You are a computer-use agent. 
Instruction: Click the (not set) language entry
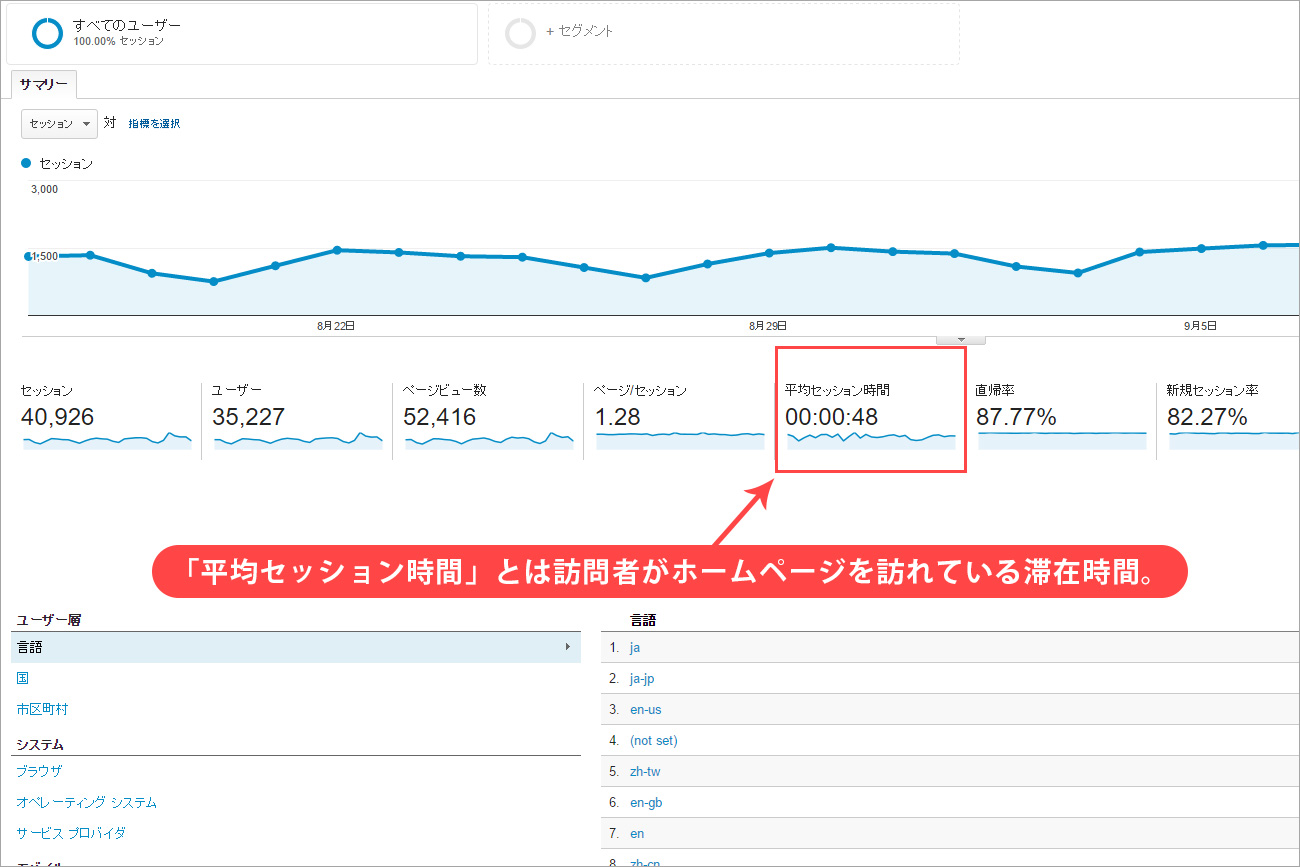click(x=654, y=741)
